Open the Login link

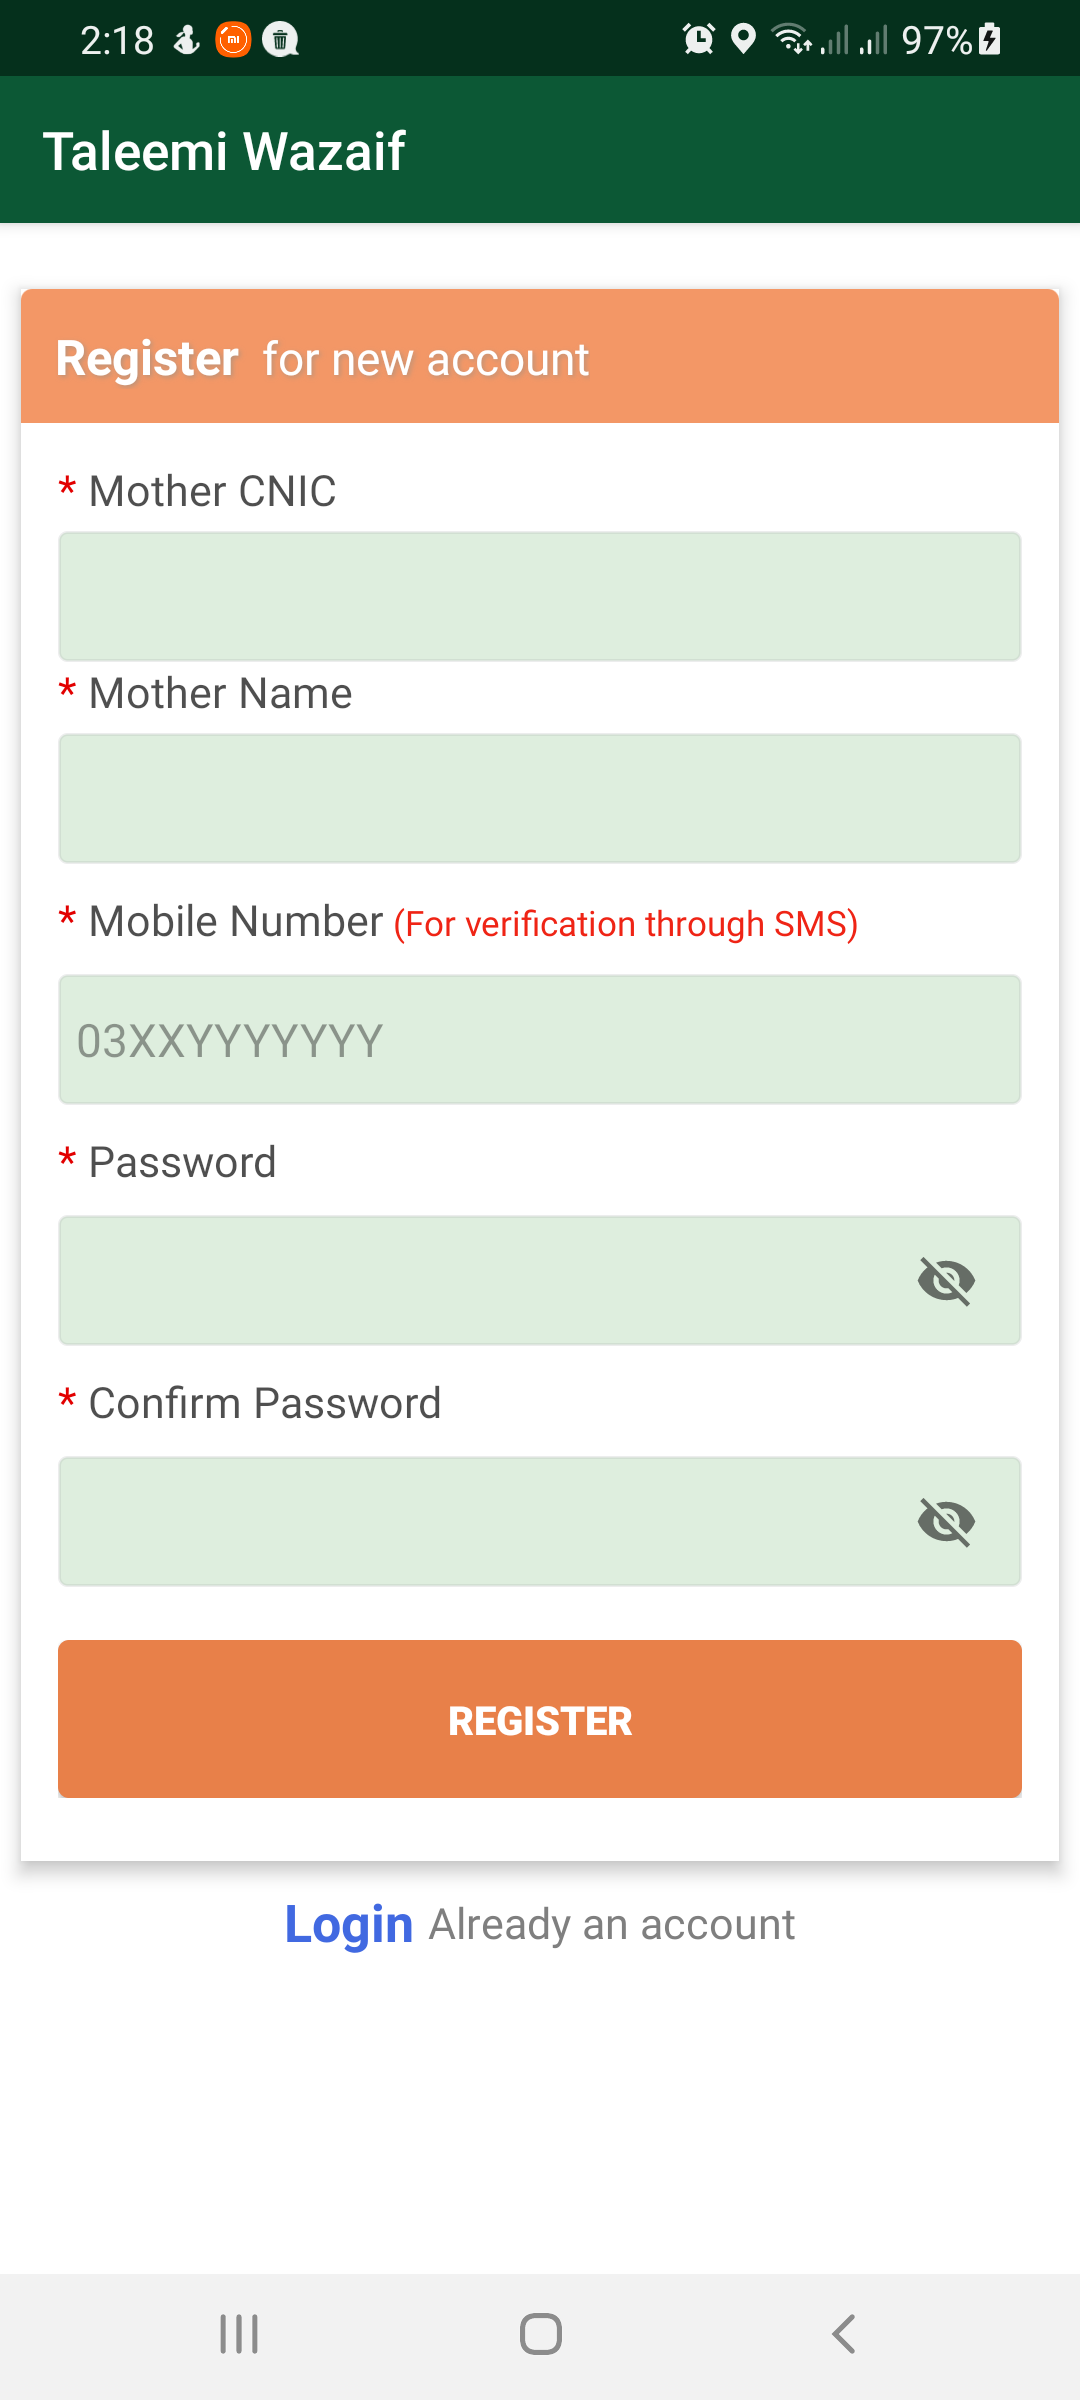[348, 1925]
